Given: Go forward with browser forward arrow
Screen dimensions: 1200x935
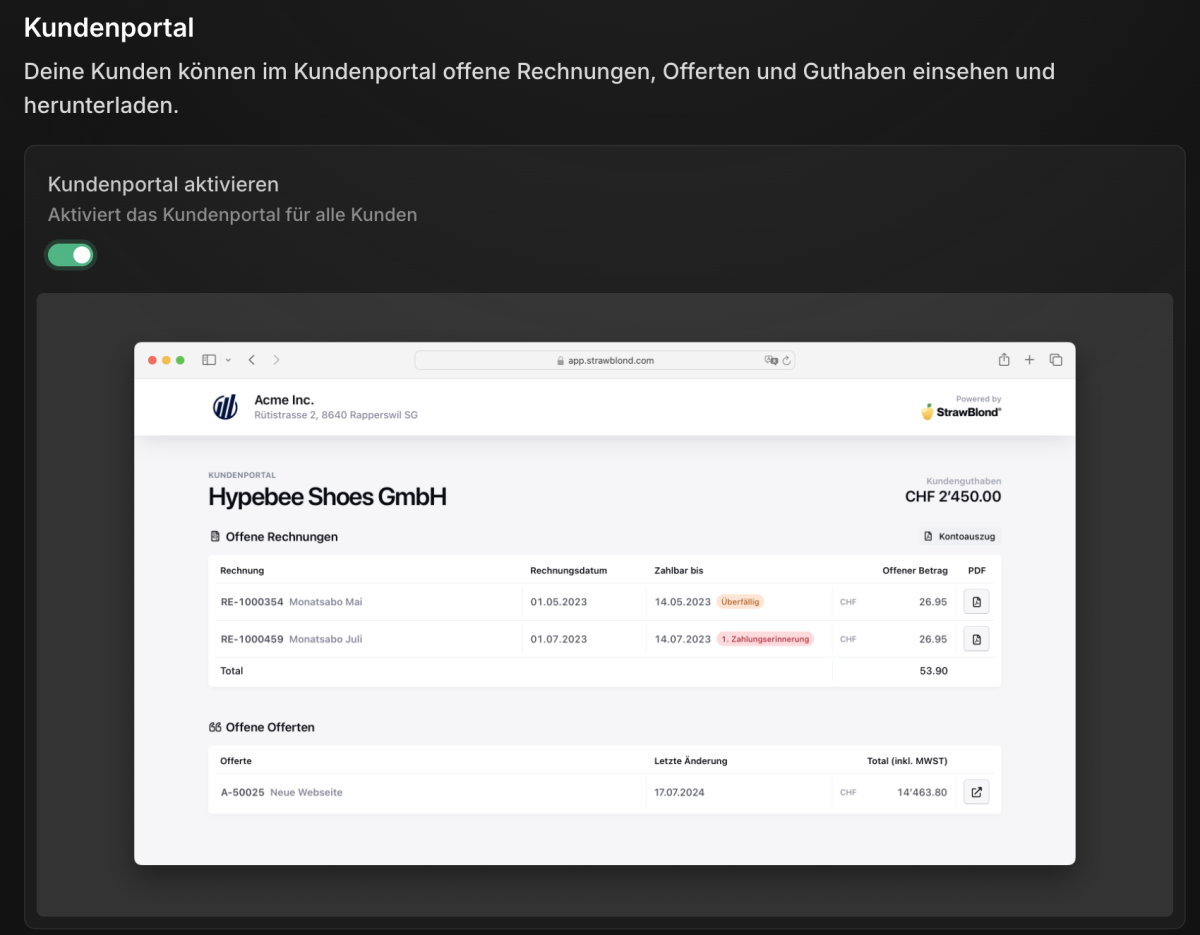Looking at the screenshot, I should [277, 360].
